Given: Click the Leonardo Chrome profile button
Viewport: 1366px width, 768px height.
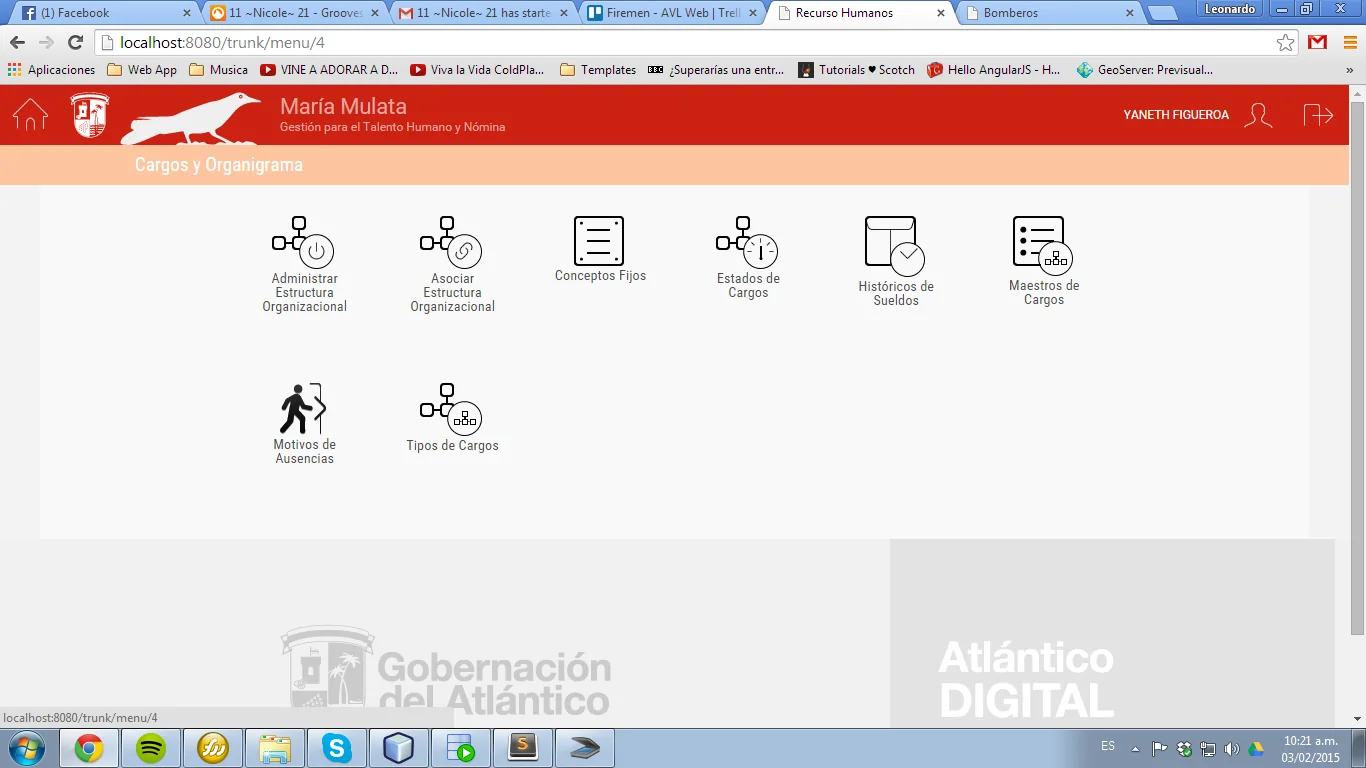Looking at the screenshot, I should click(1229, 9).
